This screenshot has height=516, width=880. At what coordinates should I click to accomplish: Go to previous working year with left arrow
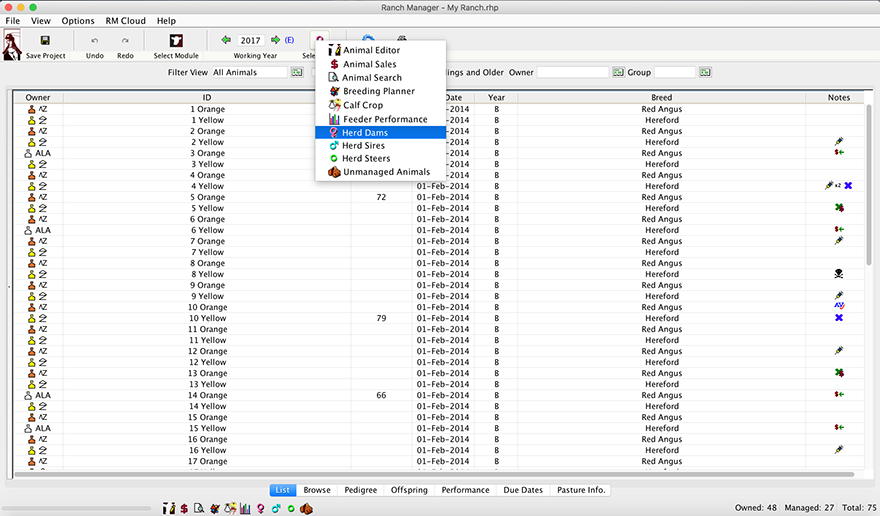pyautogui.click(x=226, y=40)
